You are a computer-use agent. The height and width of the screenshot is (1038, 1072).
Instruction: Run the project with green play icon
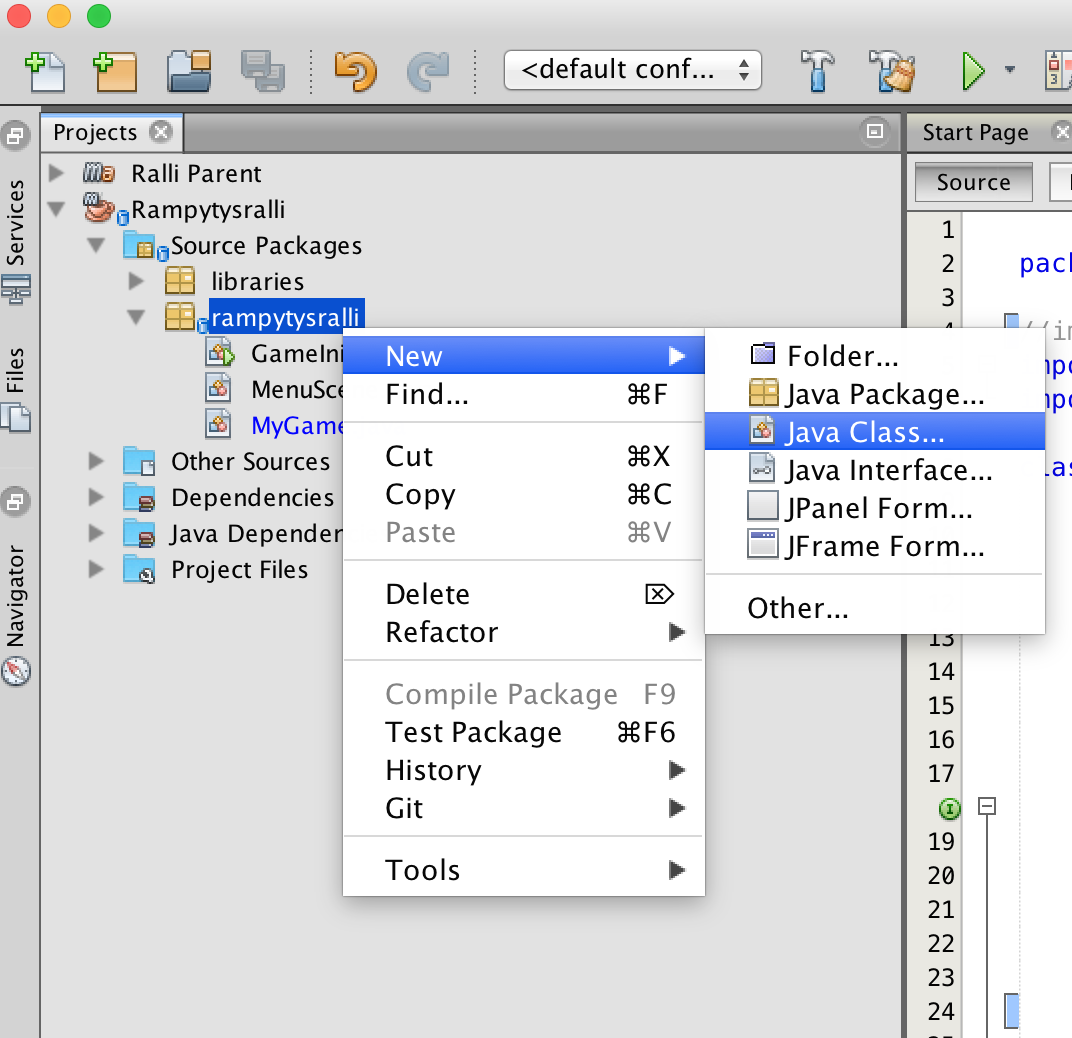(x=972, y=71)
